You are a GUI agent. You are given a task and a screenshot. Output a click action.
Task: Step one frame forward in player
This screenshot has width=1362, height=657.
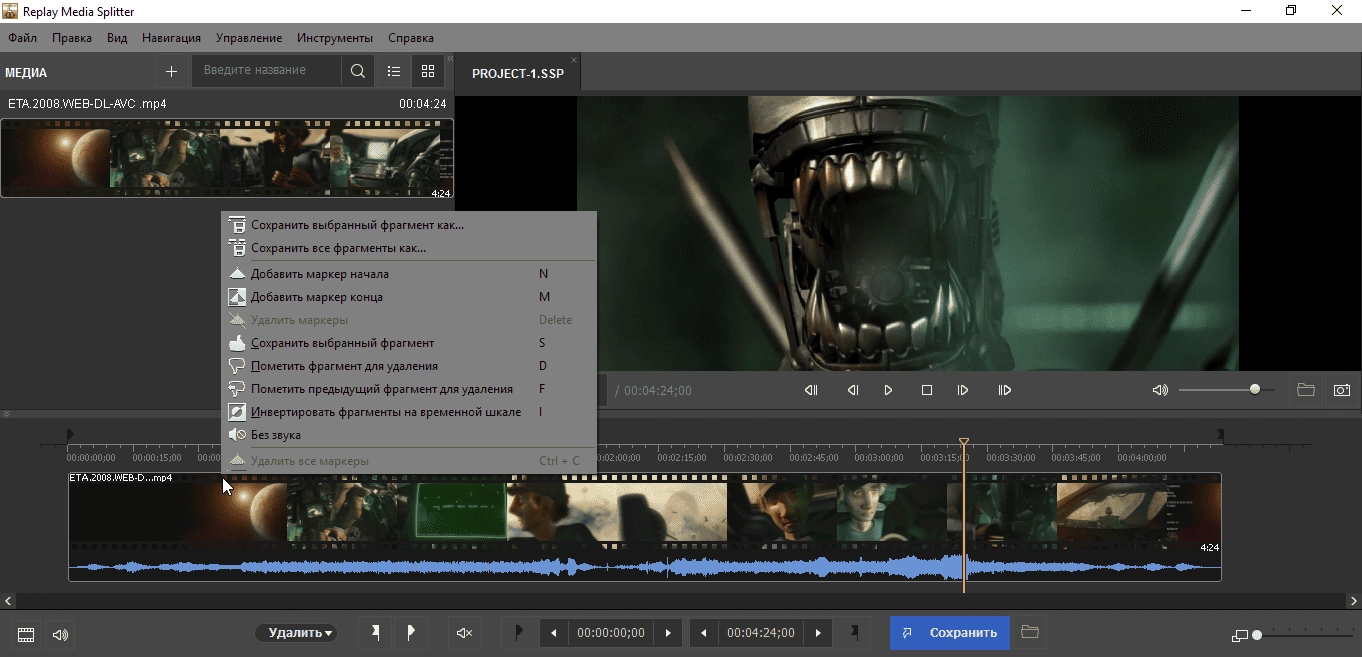pos(963,390)
